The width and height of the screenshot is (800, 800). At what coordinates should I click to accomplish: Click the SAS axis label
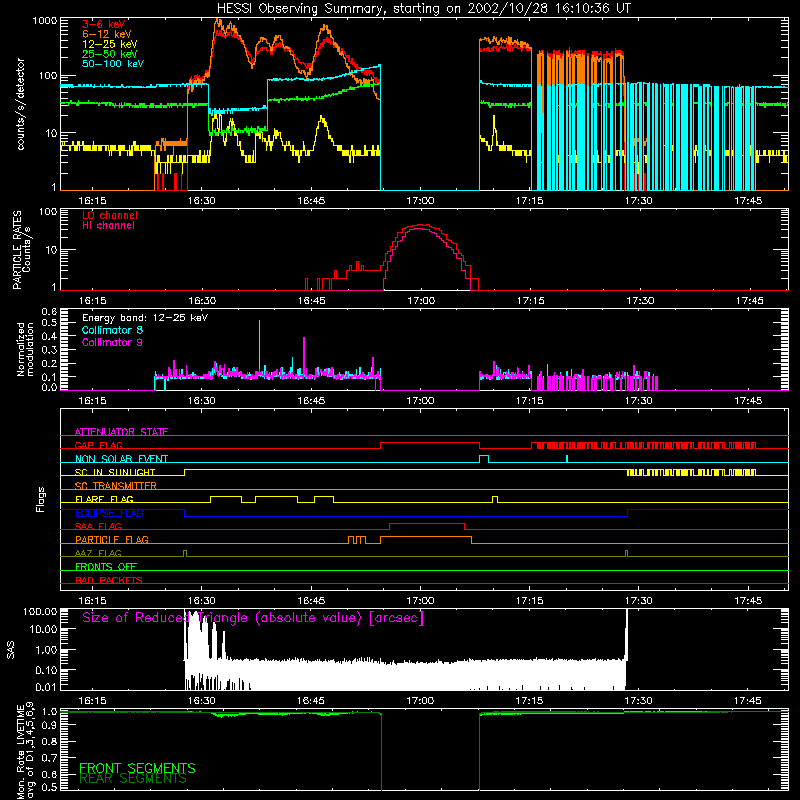[11, 650]
